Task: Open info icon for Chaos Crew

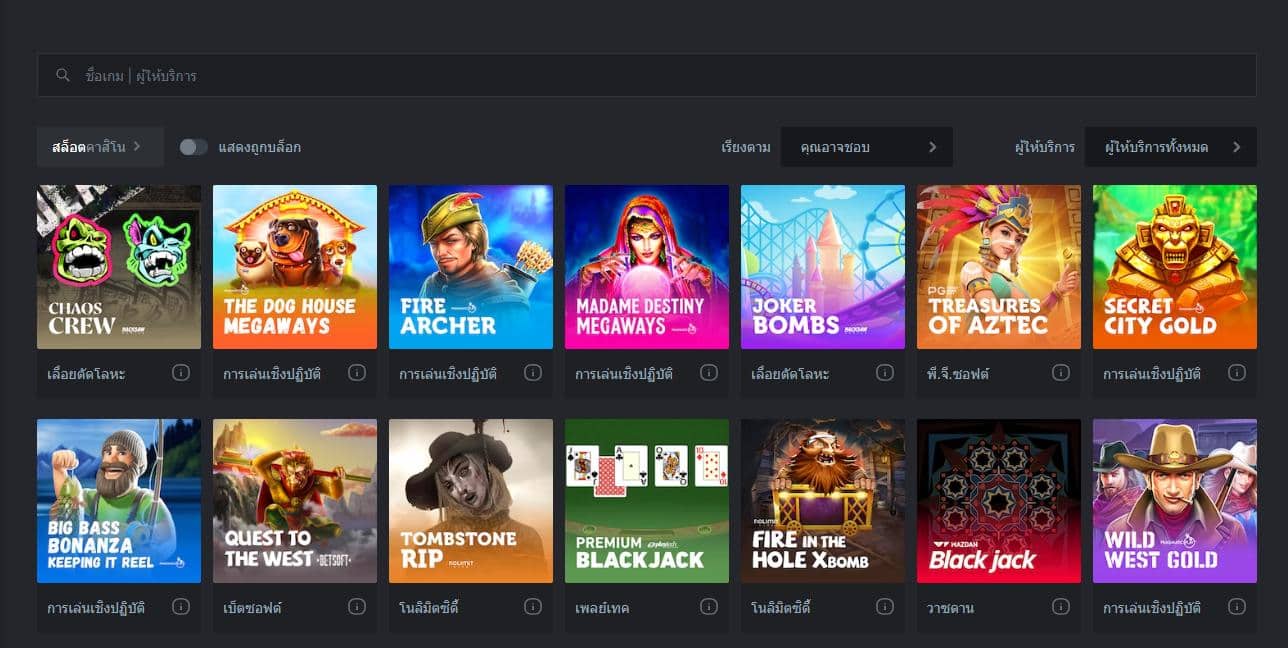Action: pyautogui.click(x=181, y=373)
